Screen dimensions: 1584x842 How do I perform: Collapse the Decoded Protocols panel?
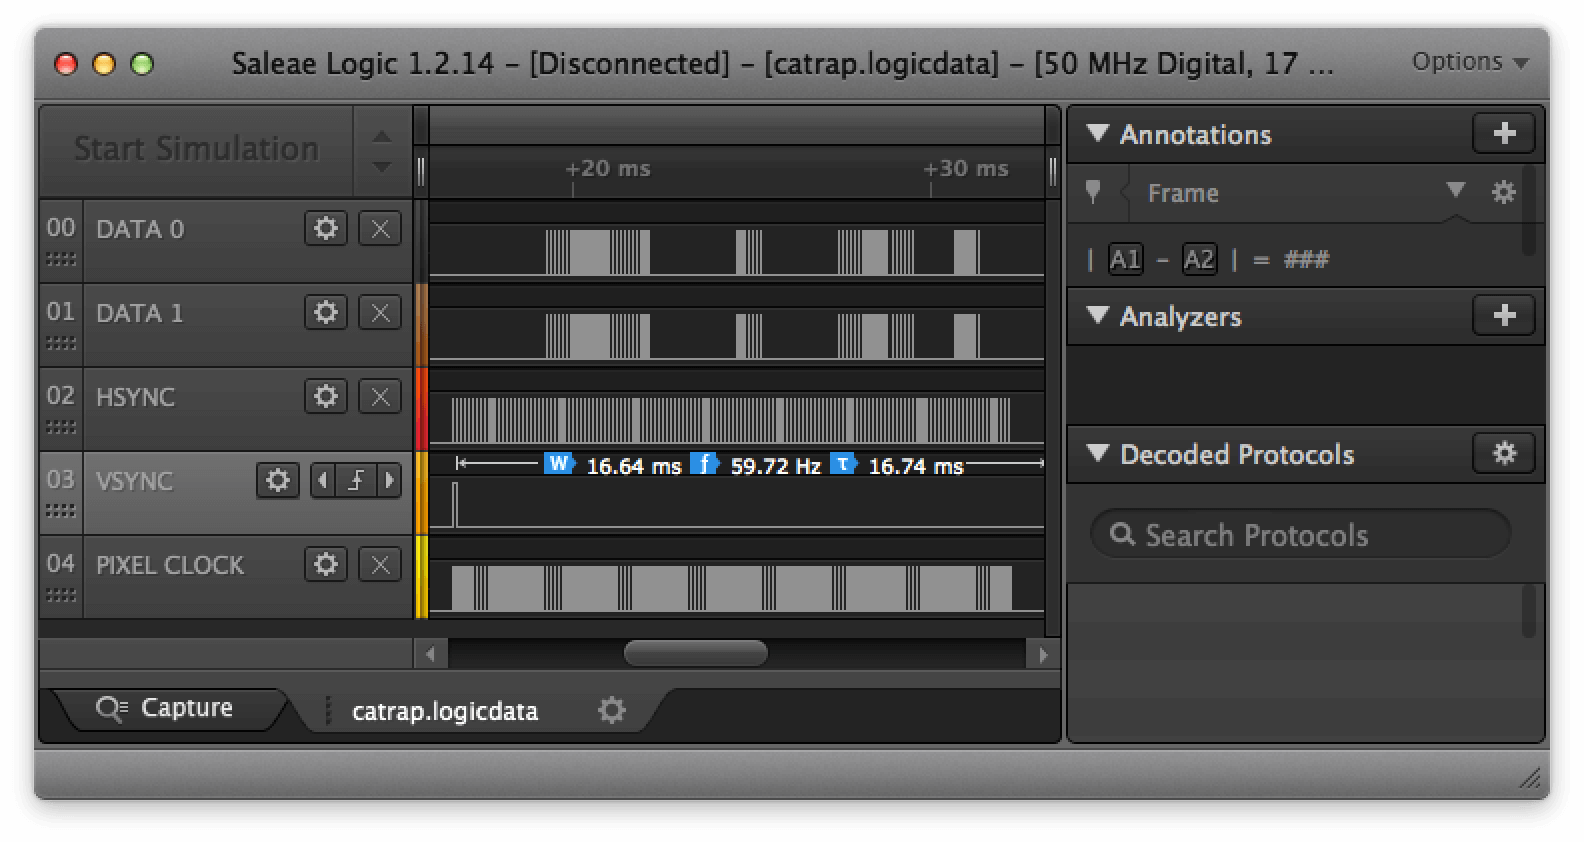[x=1098, y=453]
